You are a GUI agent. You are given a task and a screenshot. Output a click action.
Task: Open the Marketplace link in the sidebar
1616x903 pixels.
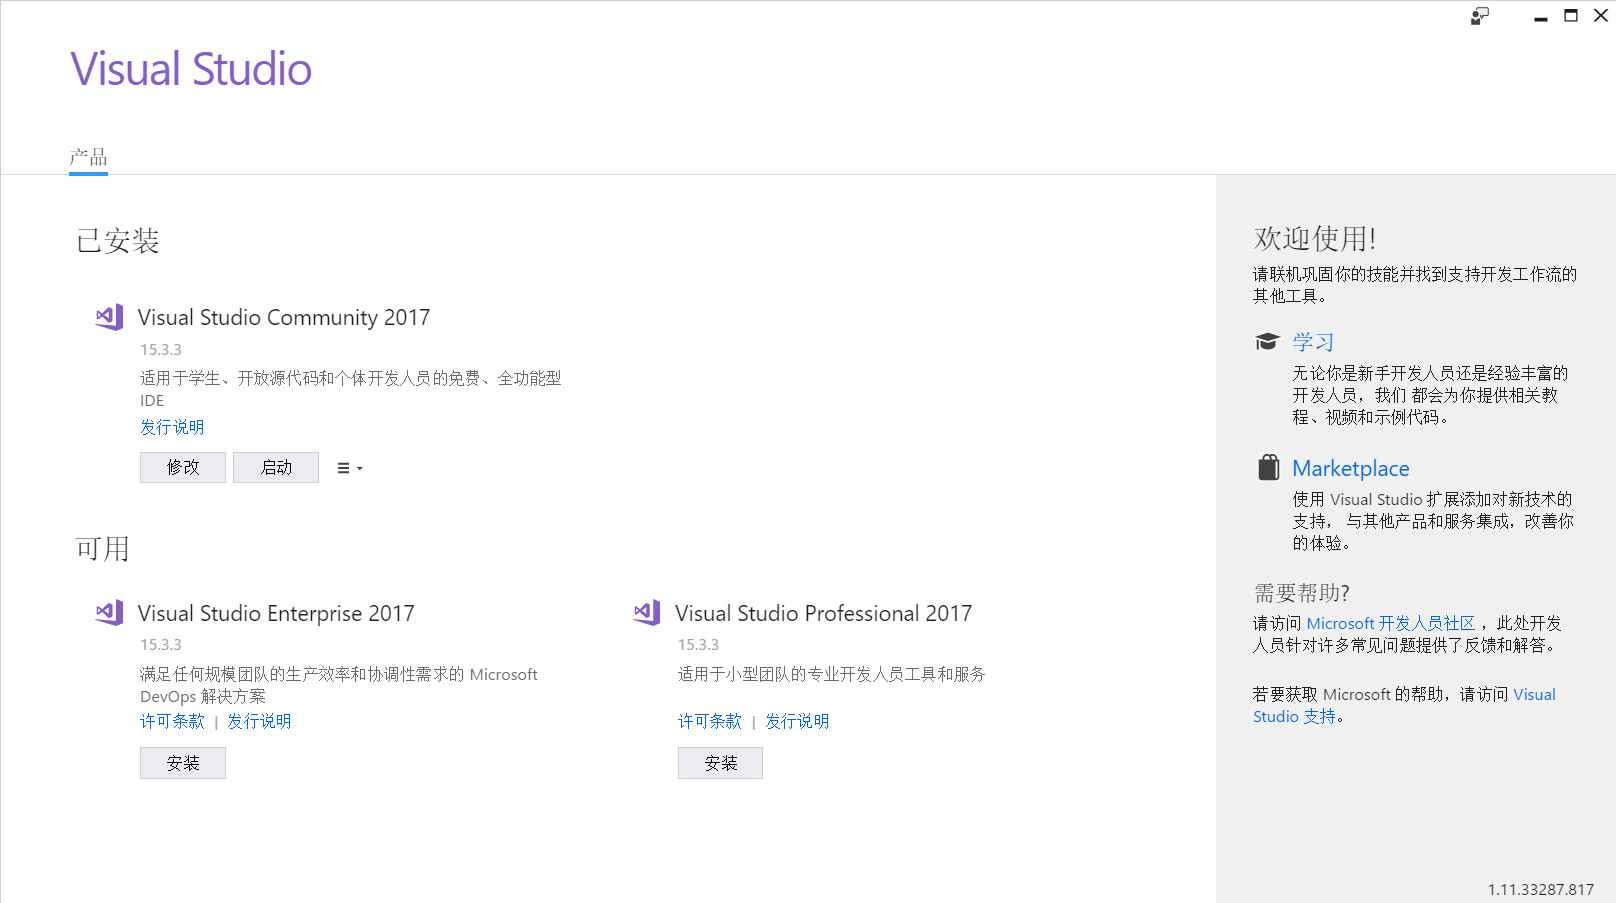coord(1350,468)
